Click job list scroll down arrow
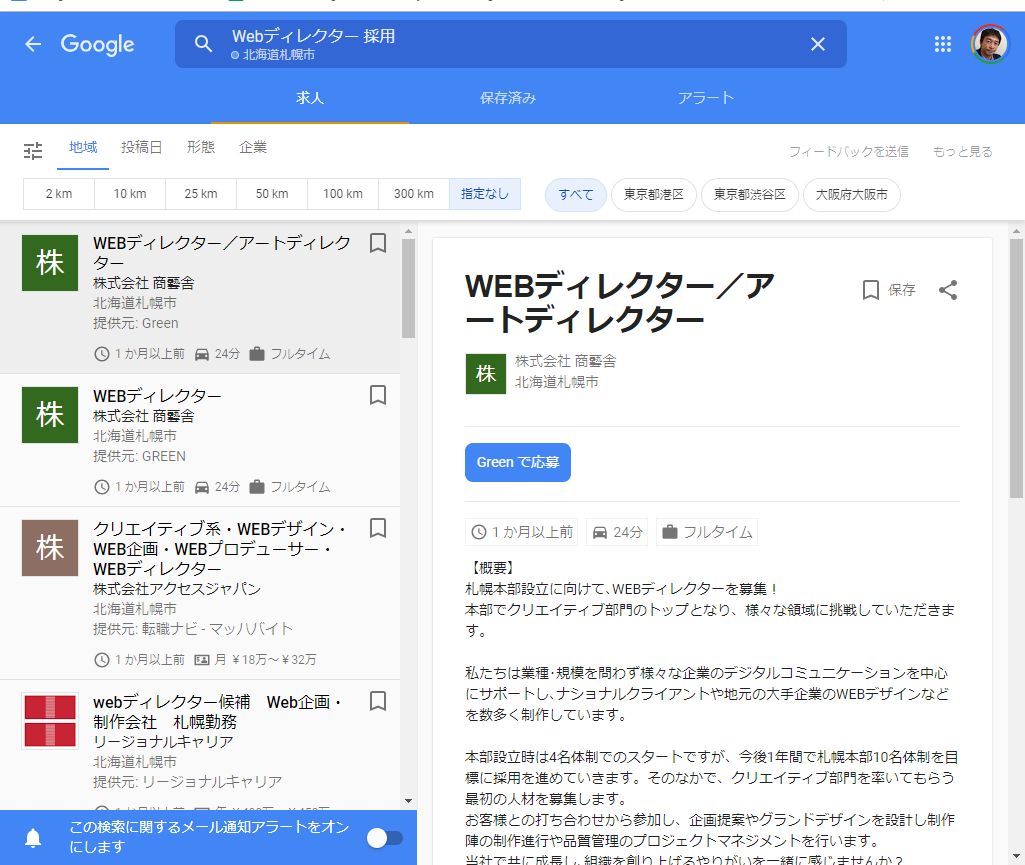Image resolution: width=1025 pixels, height=865 pixels. click(409, 801)
